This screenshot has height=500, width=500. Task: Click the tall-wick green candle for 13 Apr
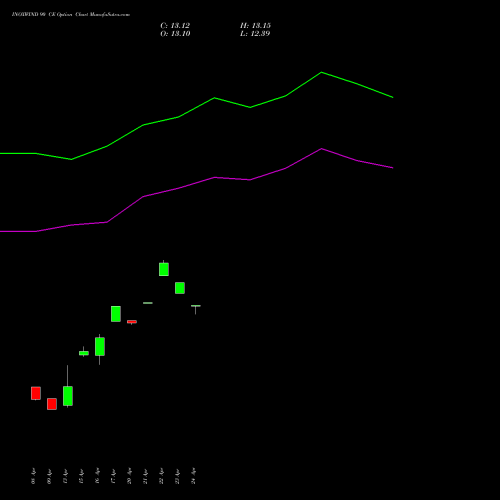pos(68,396)
